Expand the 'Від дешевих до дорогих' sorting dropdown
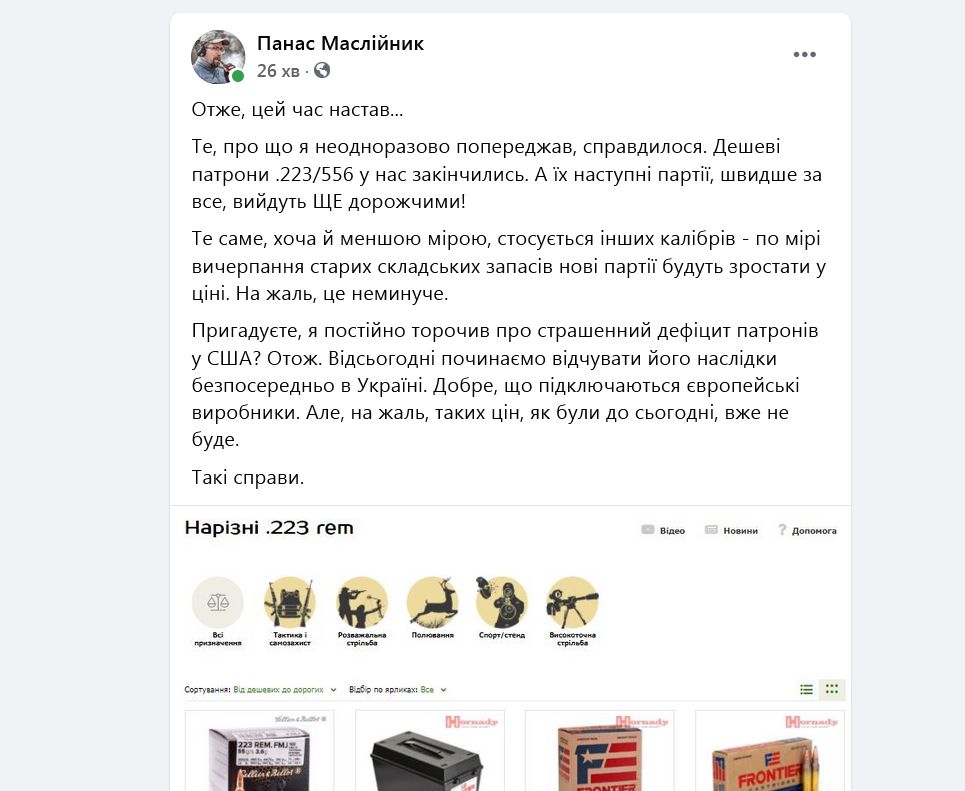This screenshot has width=965, height=791. click(x=285, y=690)
